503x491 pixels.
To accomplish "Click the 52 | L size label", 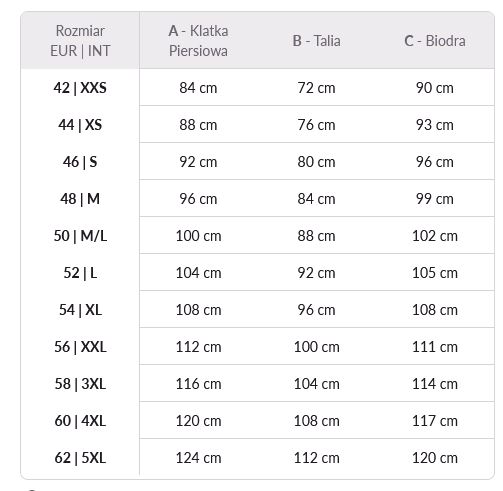I will (x=80, y=273).
